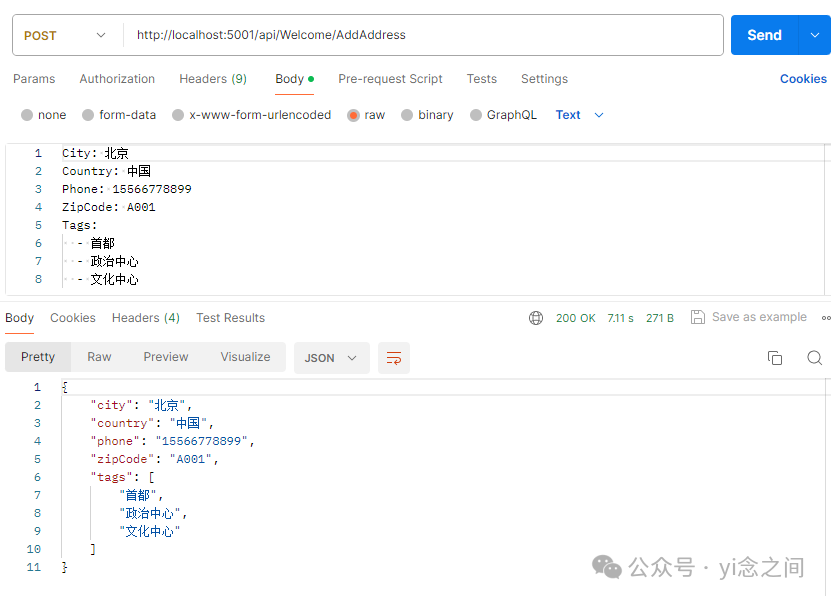This screenshot has height=600, width=831.
Task: Click the response value "文化中心"
Action: pos(149,532)
